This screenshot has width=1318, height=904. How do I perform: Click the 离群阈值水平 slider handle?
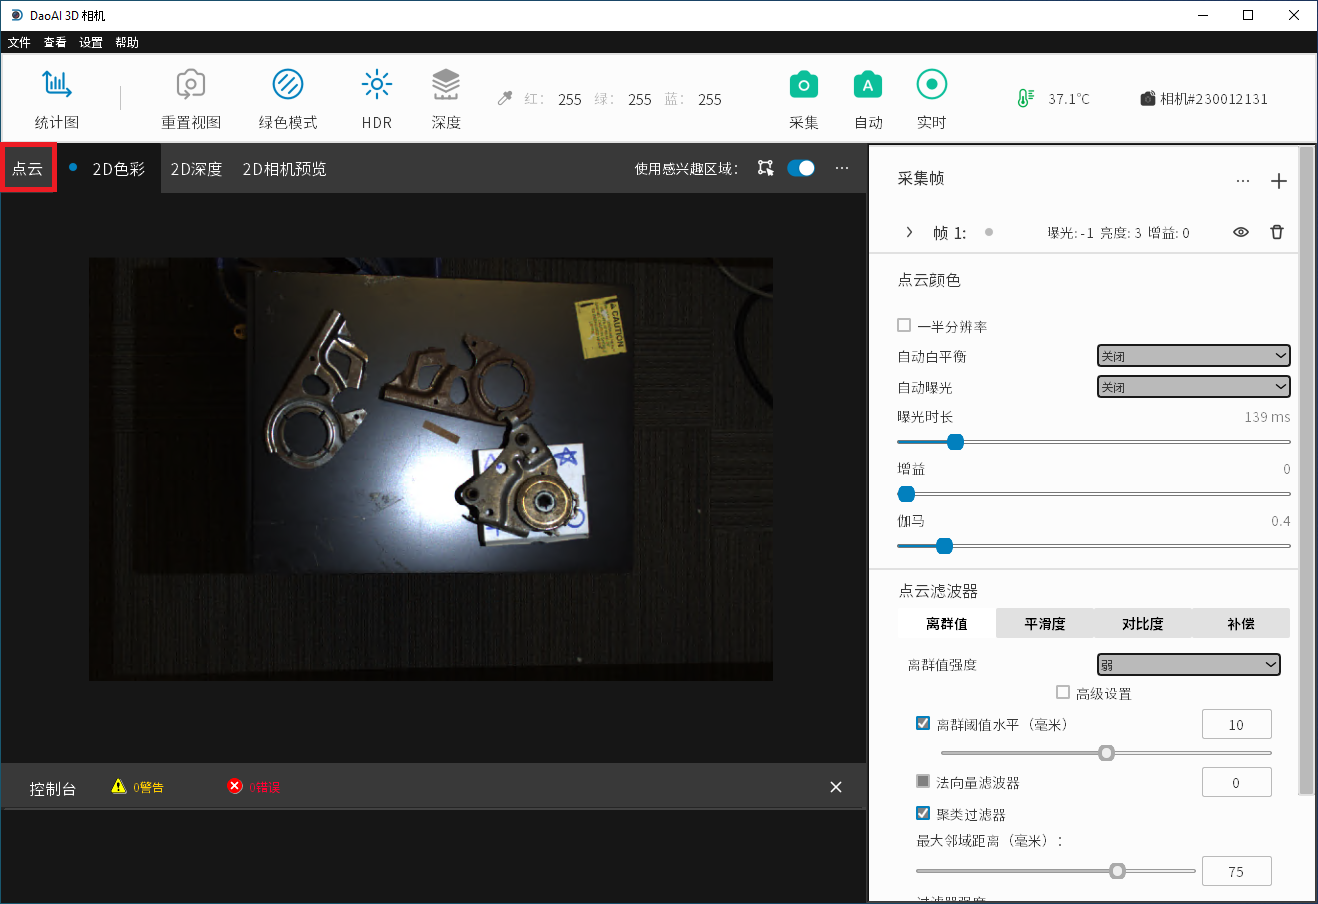(x=1106, y=752)
